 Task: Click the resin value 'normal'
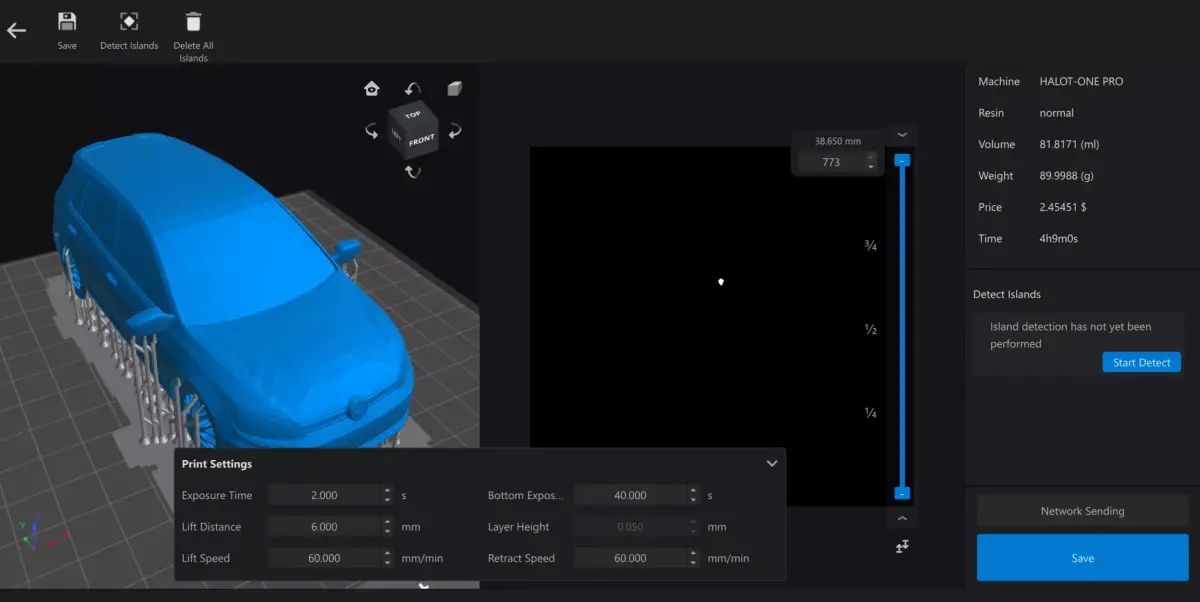1056,113
